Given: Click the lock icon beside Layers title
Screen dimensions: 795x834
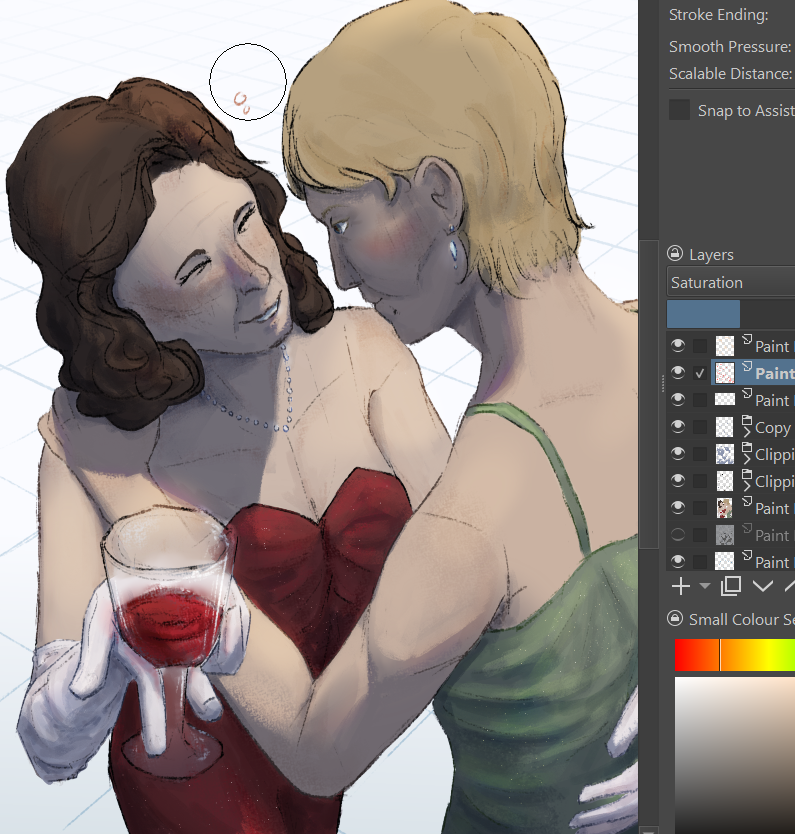Looking at the screenshot, I should pos(675,253).
